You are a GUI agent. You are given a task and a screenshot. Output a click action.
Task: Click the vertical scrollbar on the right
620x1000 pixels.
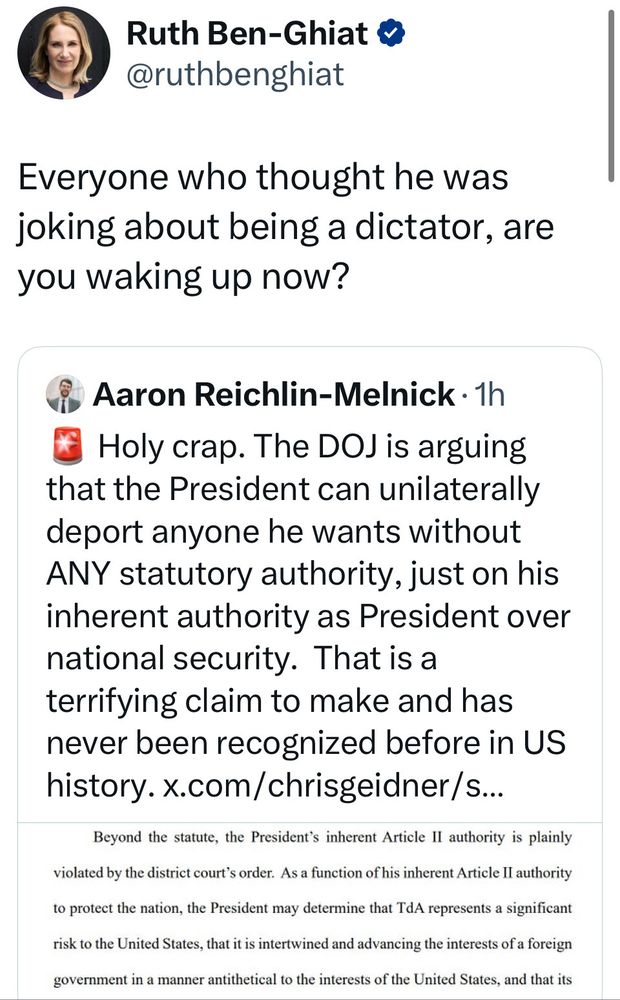[610, 90]
